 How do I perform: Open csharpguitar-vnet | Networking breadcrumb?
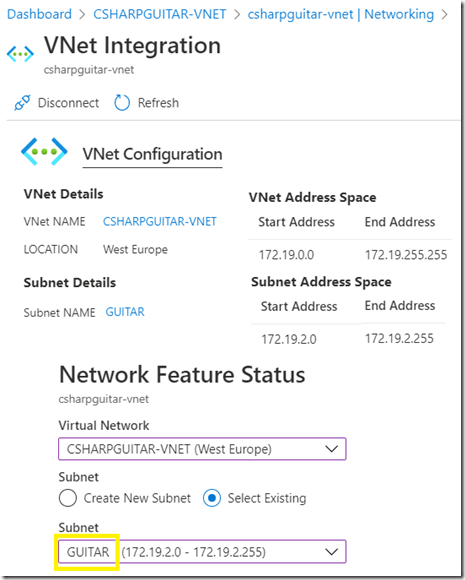pyautogui.click(x=341, y=14)
